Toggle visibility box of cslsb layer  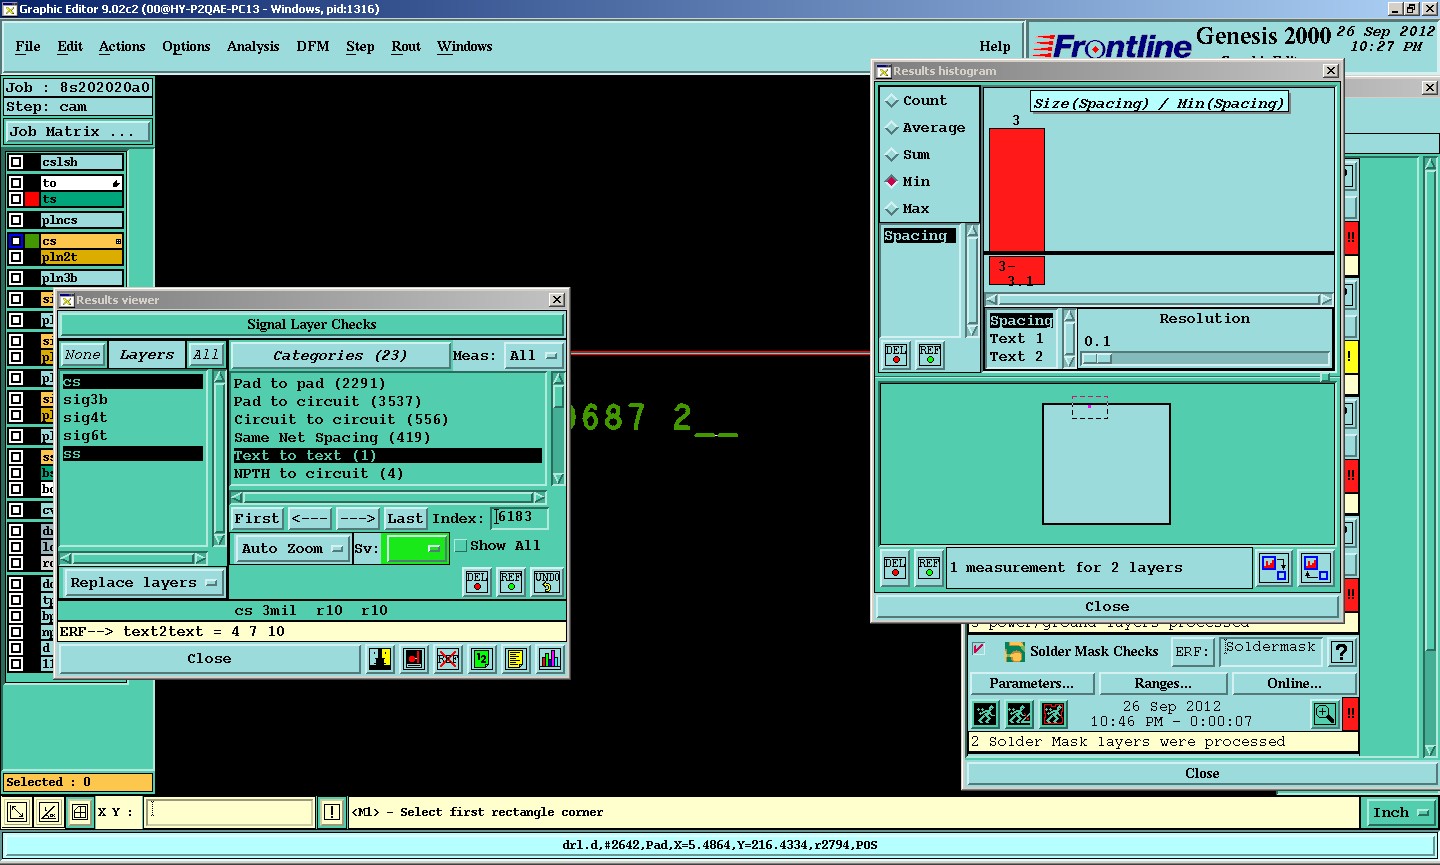point(16,162)
